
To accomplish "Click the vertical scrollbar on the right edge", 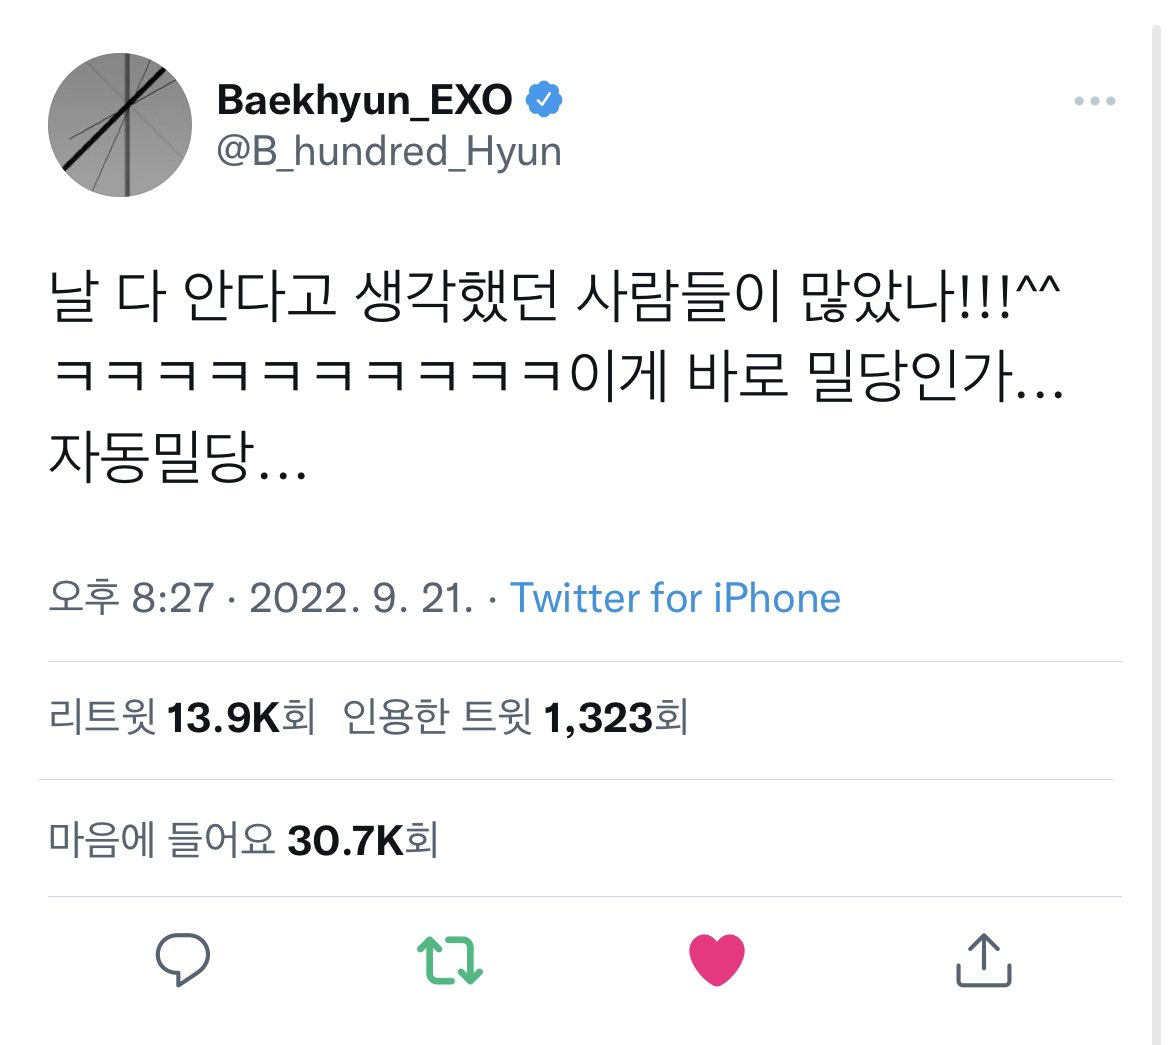I will pyautogui.click(x=1156, y=522).
